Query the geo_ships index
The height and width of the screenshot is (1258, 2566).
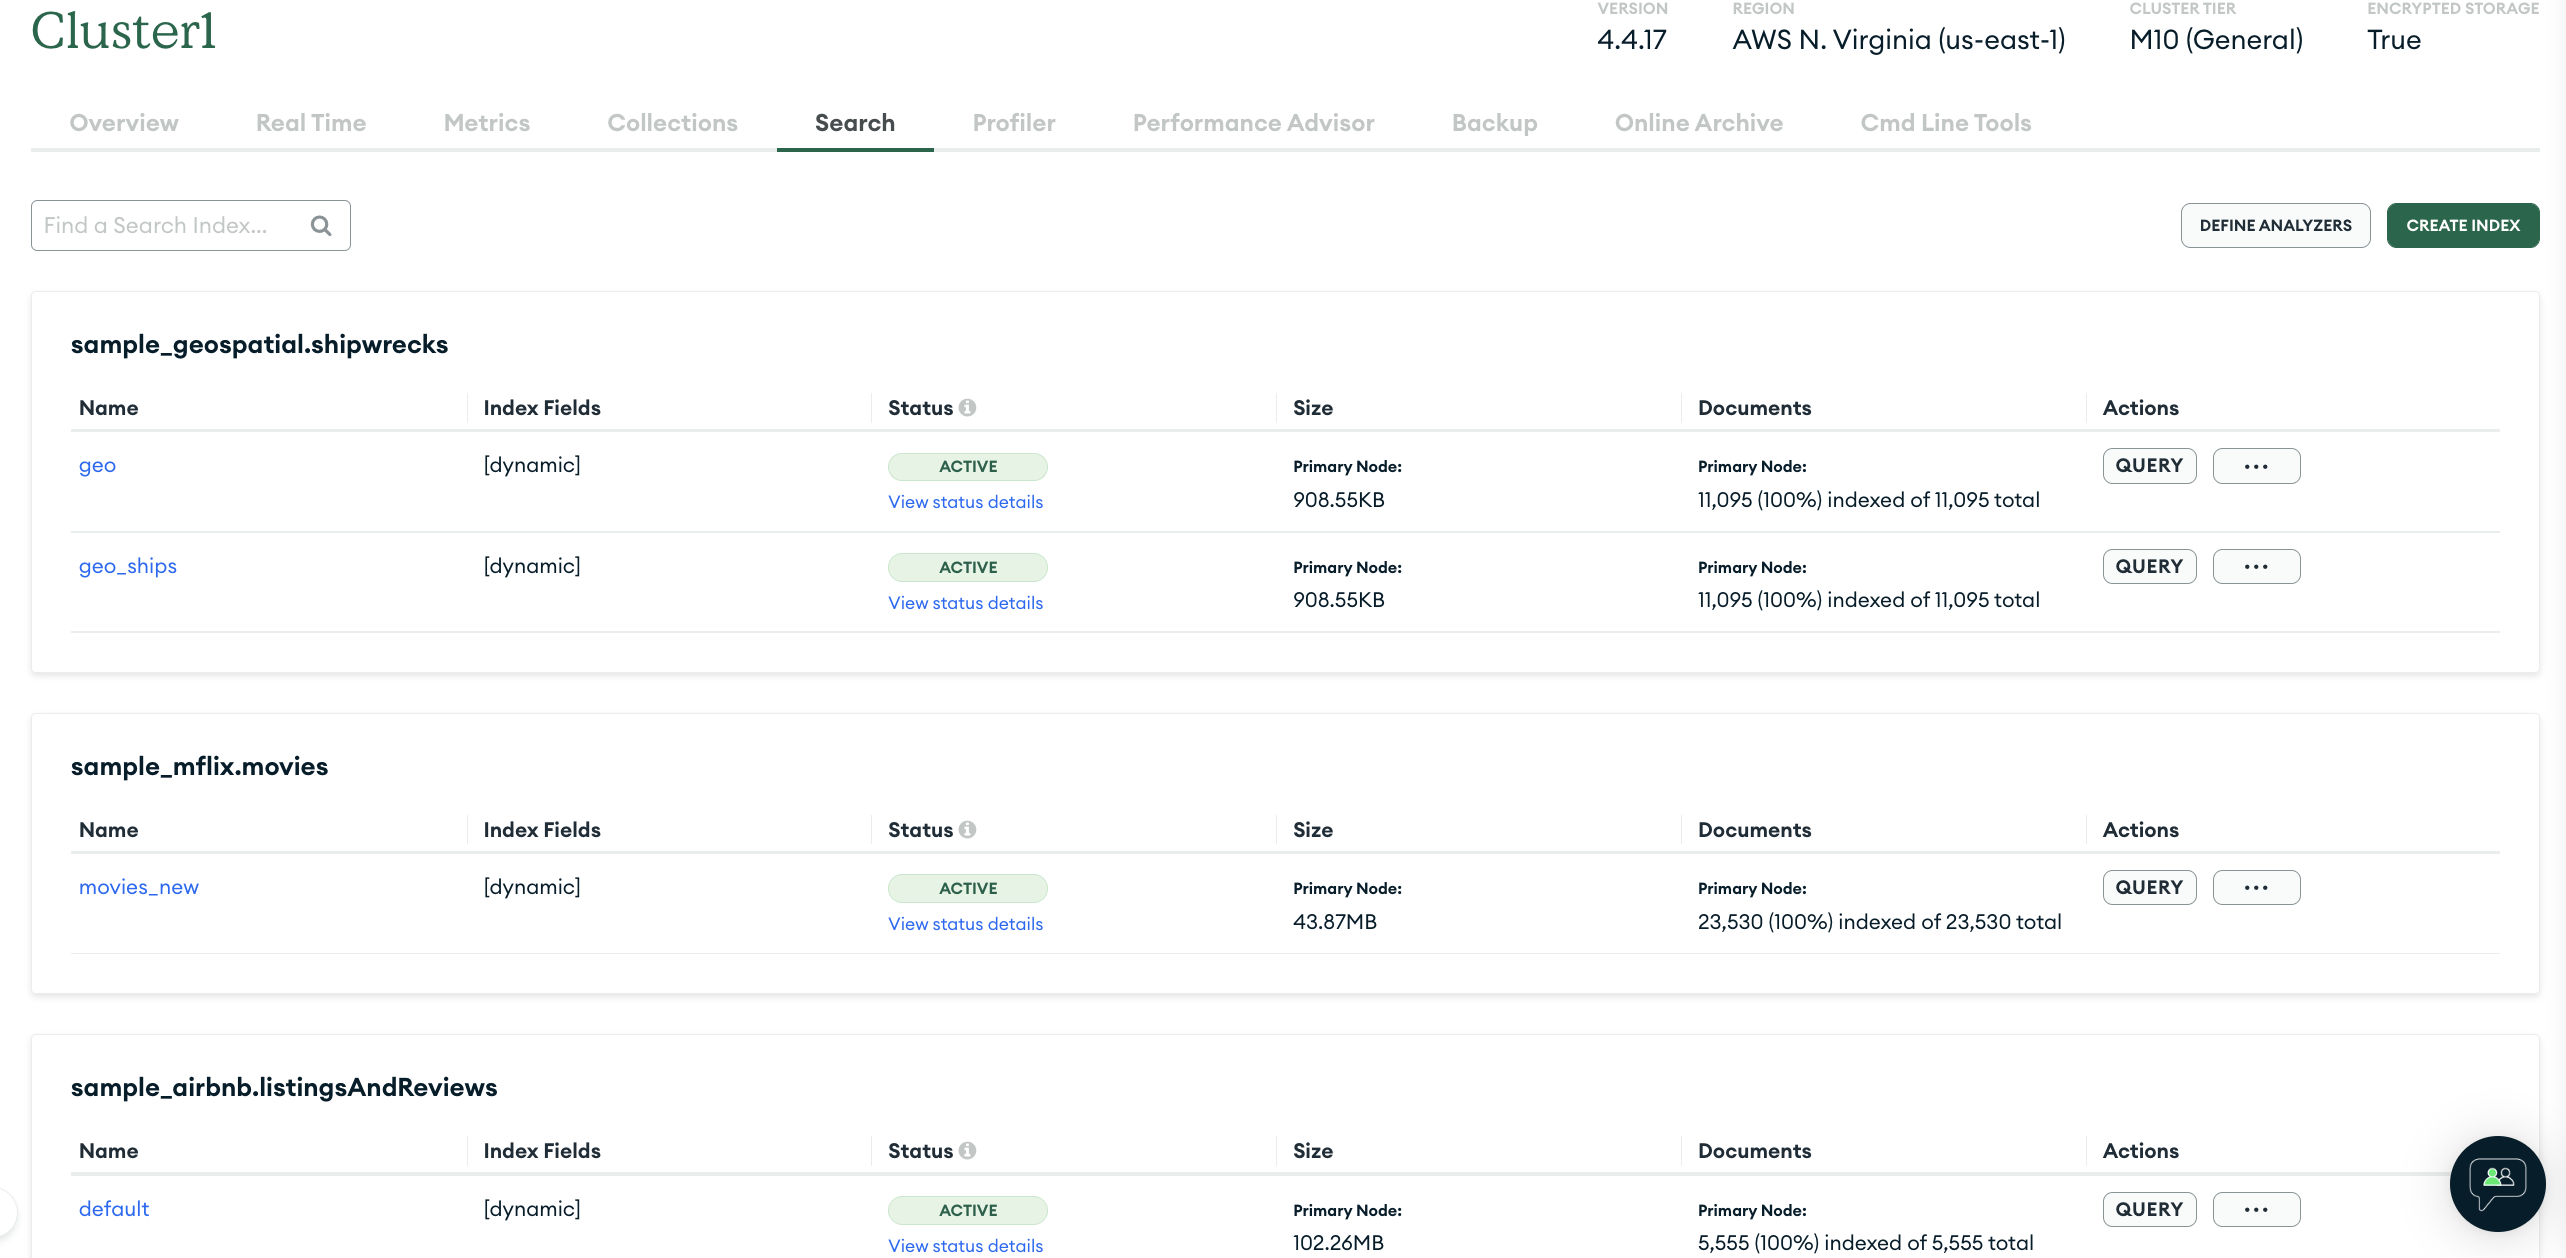tap(2149, 567)
